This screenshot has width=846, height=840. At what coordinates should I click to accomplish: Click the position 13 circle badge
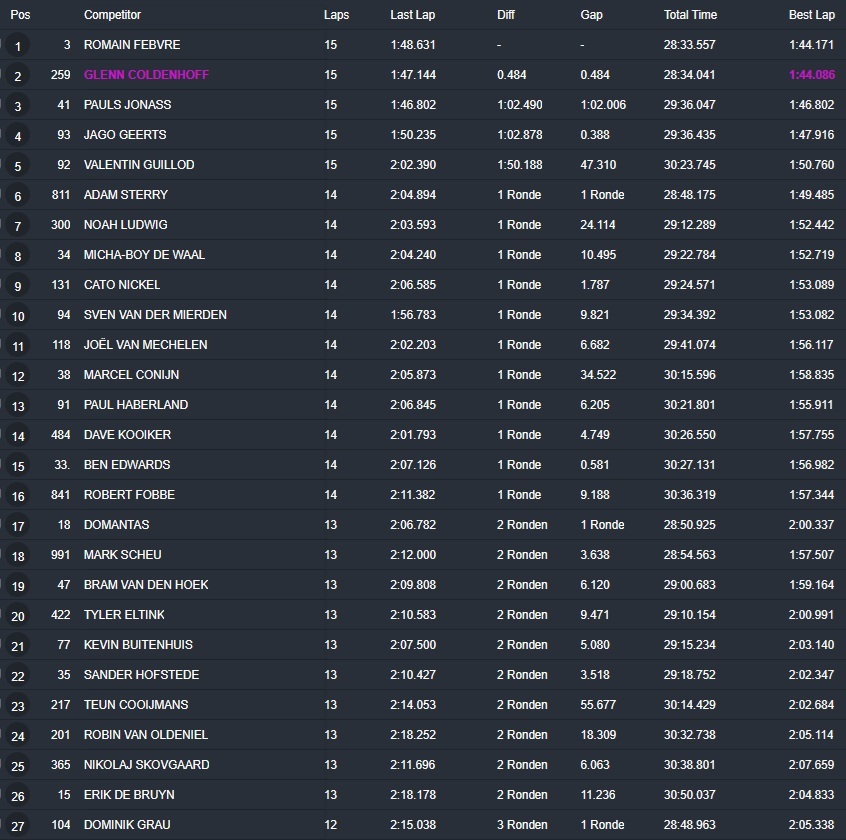18,406
